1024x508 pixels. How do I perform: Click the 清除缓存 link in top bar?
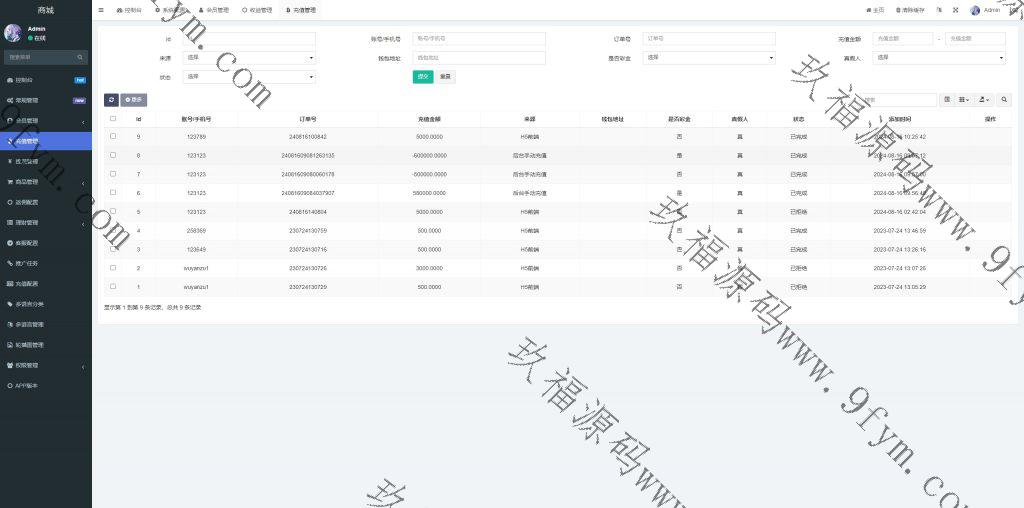pos(908,10)
